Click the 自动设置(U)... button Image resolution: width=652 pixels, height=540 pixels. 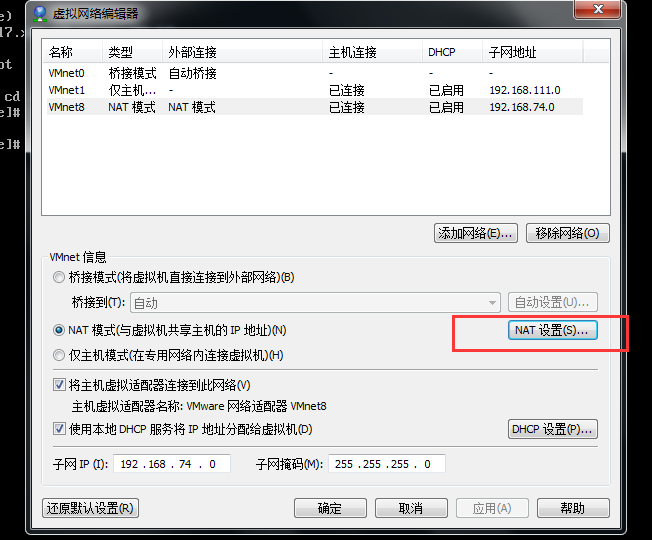[x=553, y=302]
